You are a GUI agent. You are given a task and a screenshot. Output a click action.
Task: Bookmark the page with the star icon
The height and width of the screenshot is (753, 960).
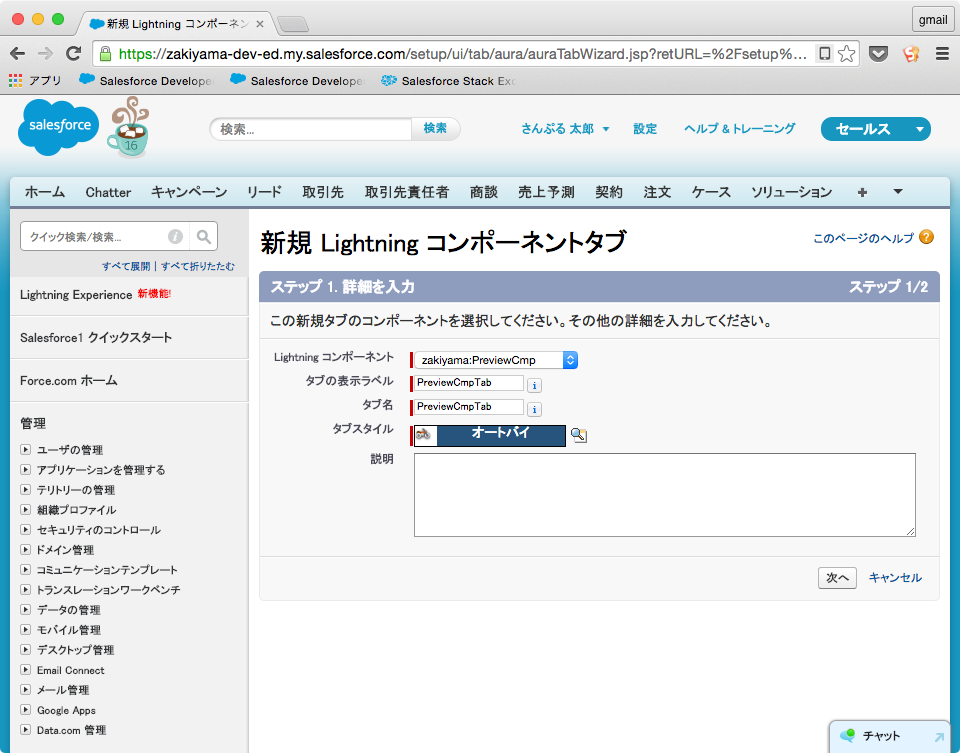click(846, 54)
